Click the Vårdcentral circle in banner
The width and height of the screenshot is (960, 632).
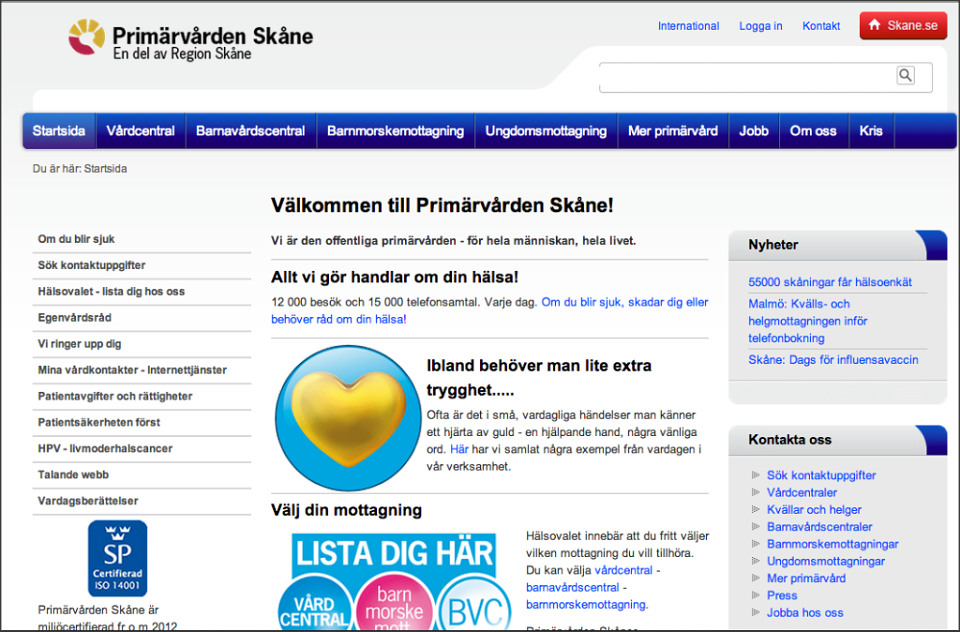[315, 604]
